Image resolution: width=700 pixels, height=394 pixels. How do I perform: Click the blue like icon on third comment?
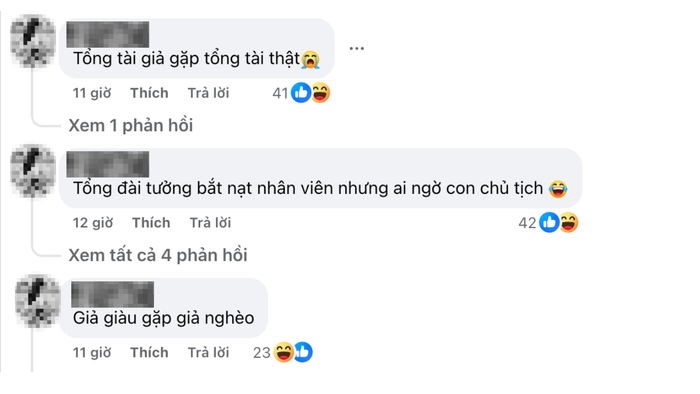click(x=304, y=352)
